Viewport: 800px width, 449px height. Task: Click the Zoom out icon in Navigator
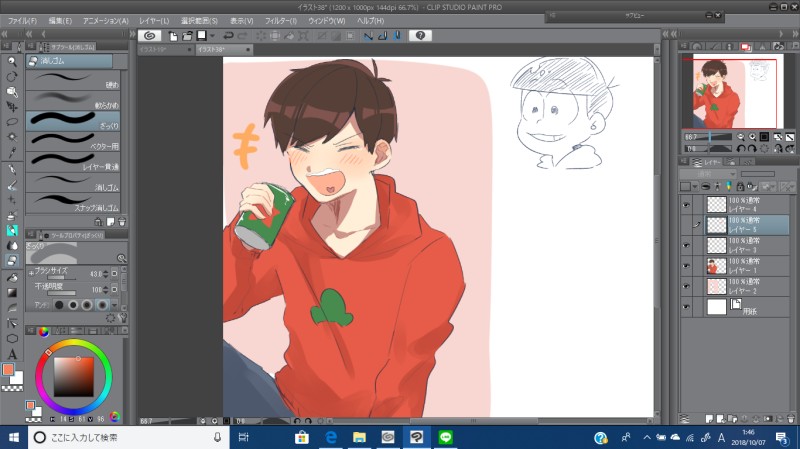(740, 137)
